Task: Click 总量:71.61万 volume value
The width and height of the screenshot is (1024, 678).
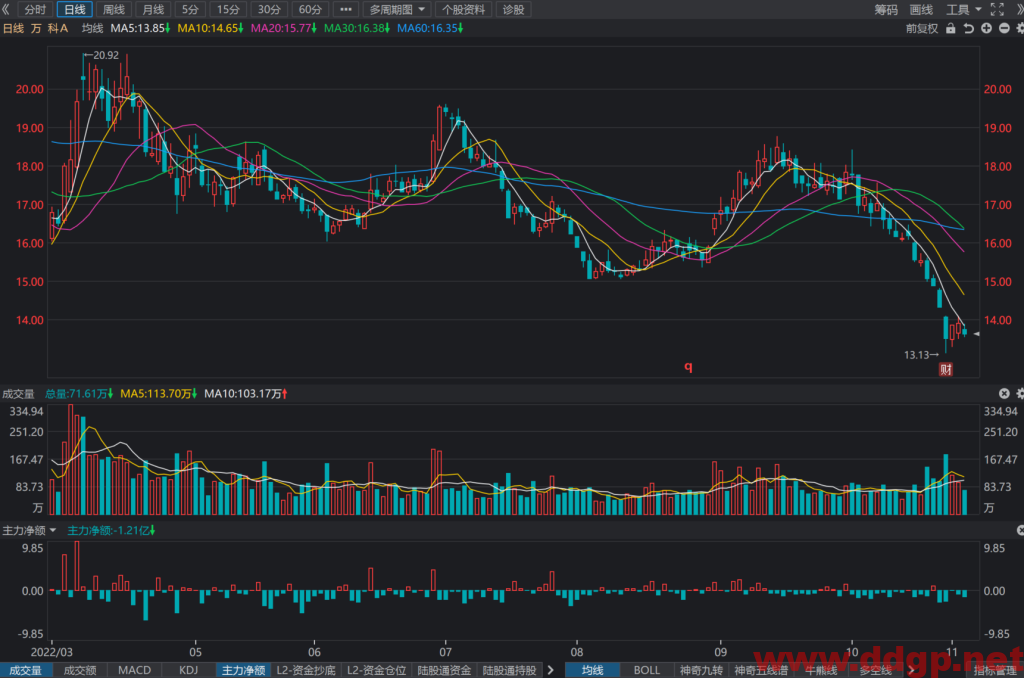Action: (79, 394)
